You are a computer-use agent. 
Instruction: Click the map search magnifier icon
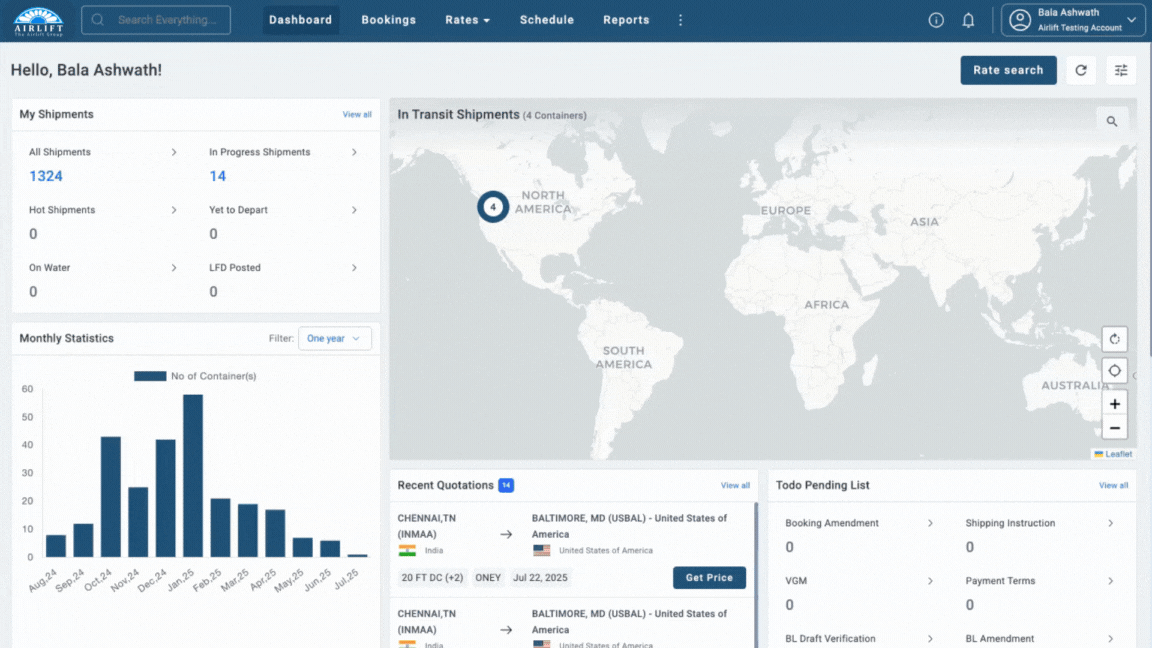pos(1112,121)
